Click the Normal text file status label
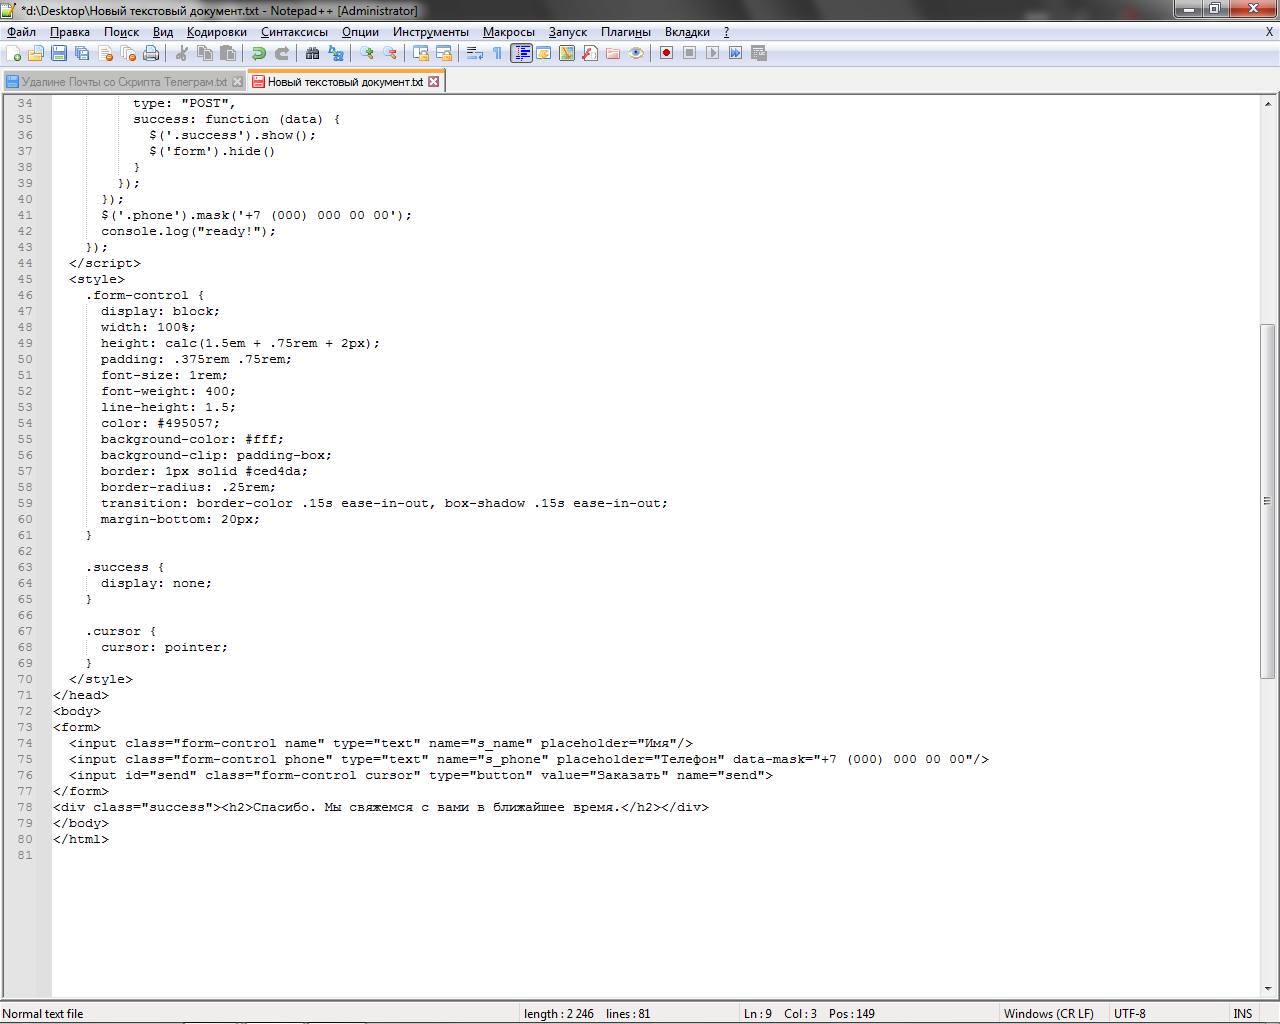The image size is (1280, 1024). pyautogui.click(x=43, y=1013)
